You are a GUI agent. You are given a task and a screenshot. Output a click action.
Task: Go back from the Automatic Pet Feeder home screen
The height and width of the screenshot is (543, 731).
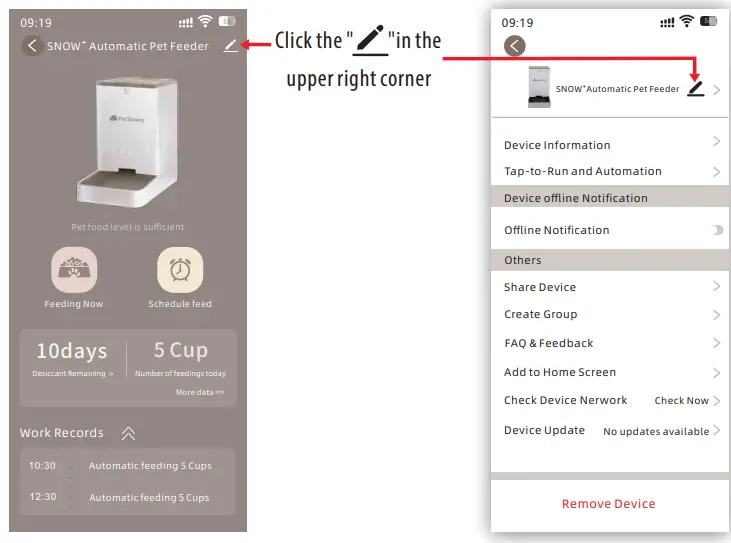tap(32, 46)
